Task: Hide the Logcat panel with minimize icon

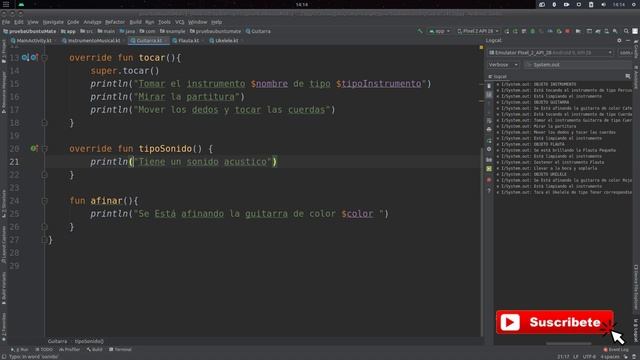Action: (628, 40)
